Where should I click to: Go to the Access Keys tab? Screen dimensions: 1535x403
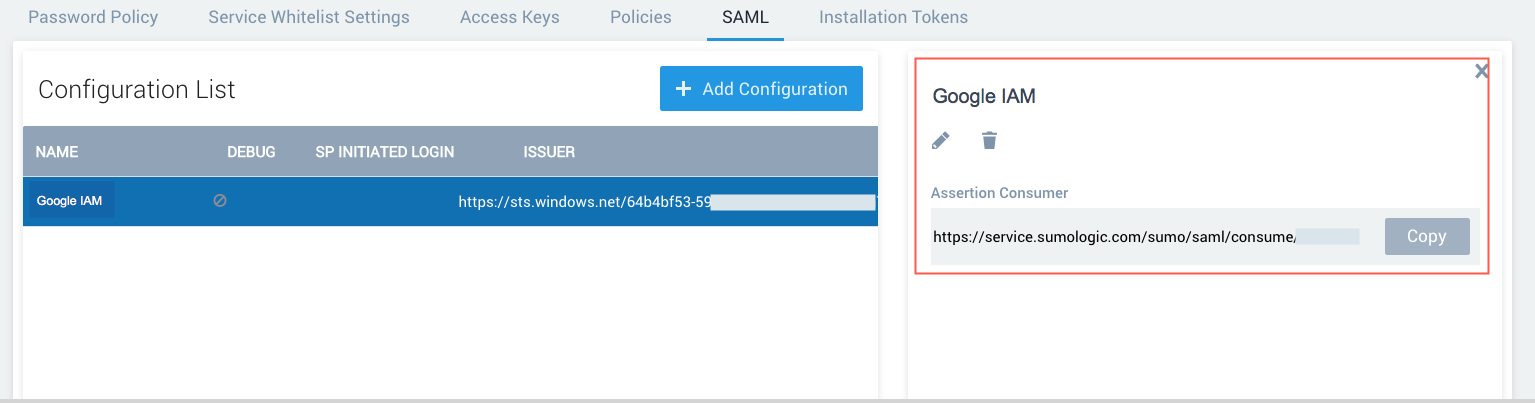pyautogui.click(x=509, y=17)
